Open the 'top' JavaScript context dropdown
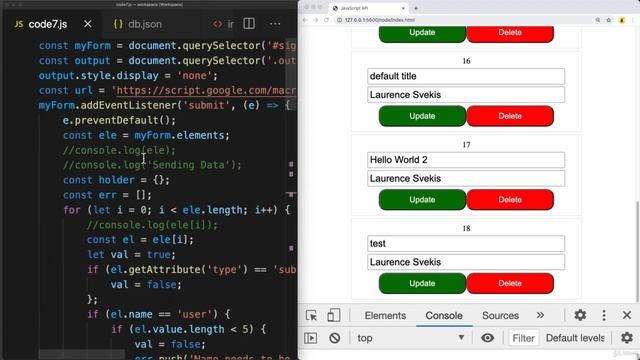Viewport: 640px width, 360px height. click(410, 338)
